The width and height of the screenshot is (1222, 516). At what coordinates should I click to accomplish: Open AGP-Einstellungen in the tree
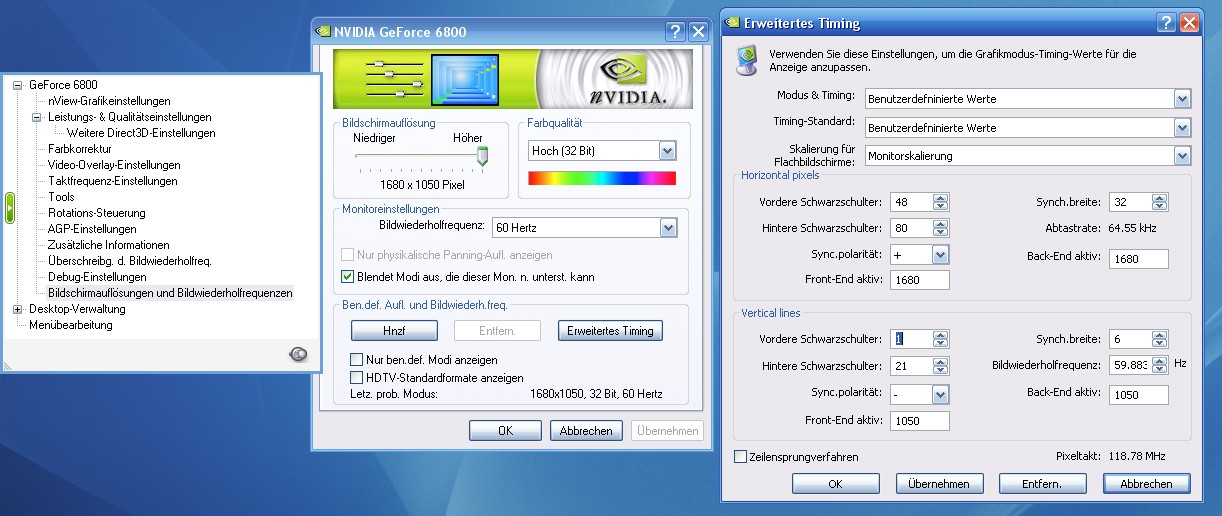click(92, 229)
